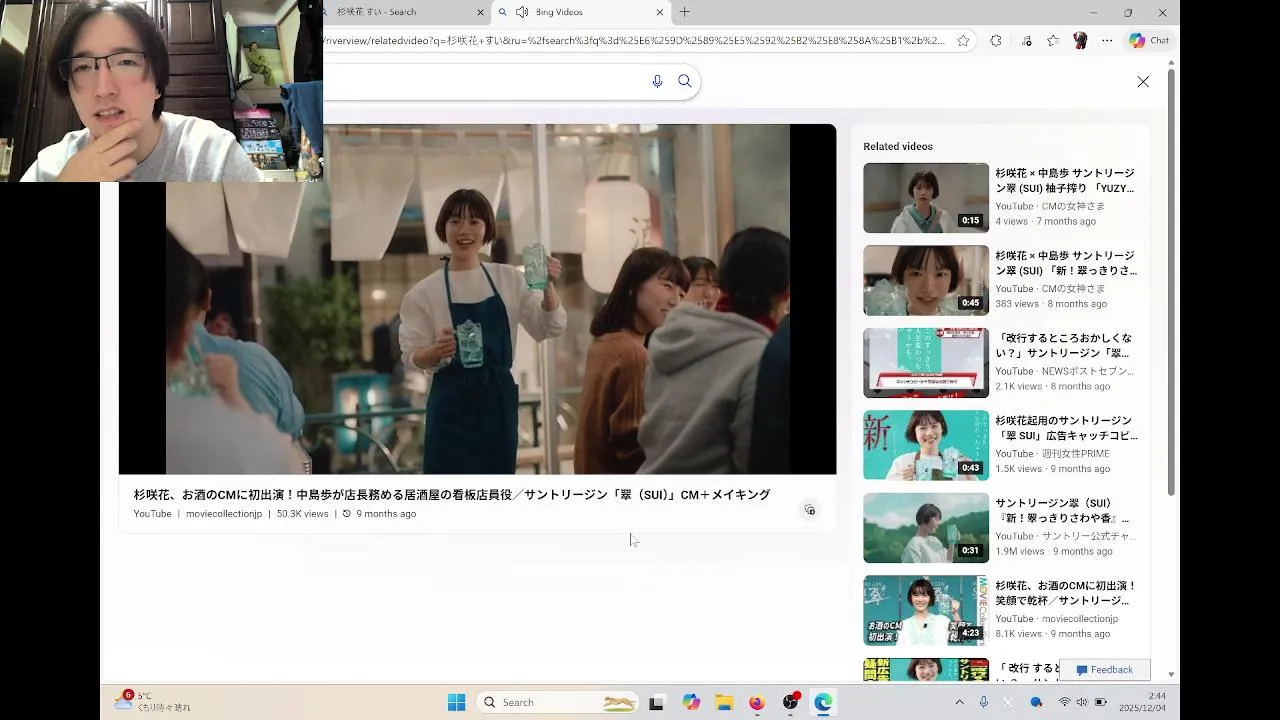Favorite this page with the star icon

(x=963, y=41)
